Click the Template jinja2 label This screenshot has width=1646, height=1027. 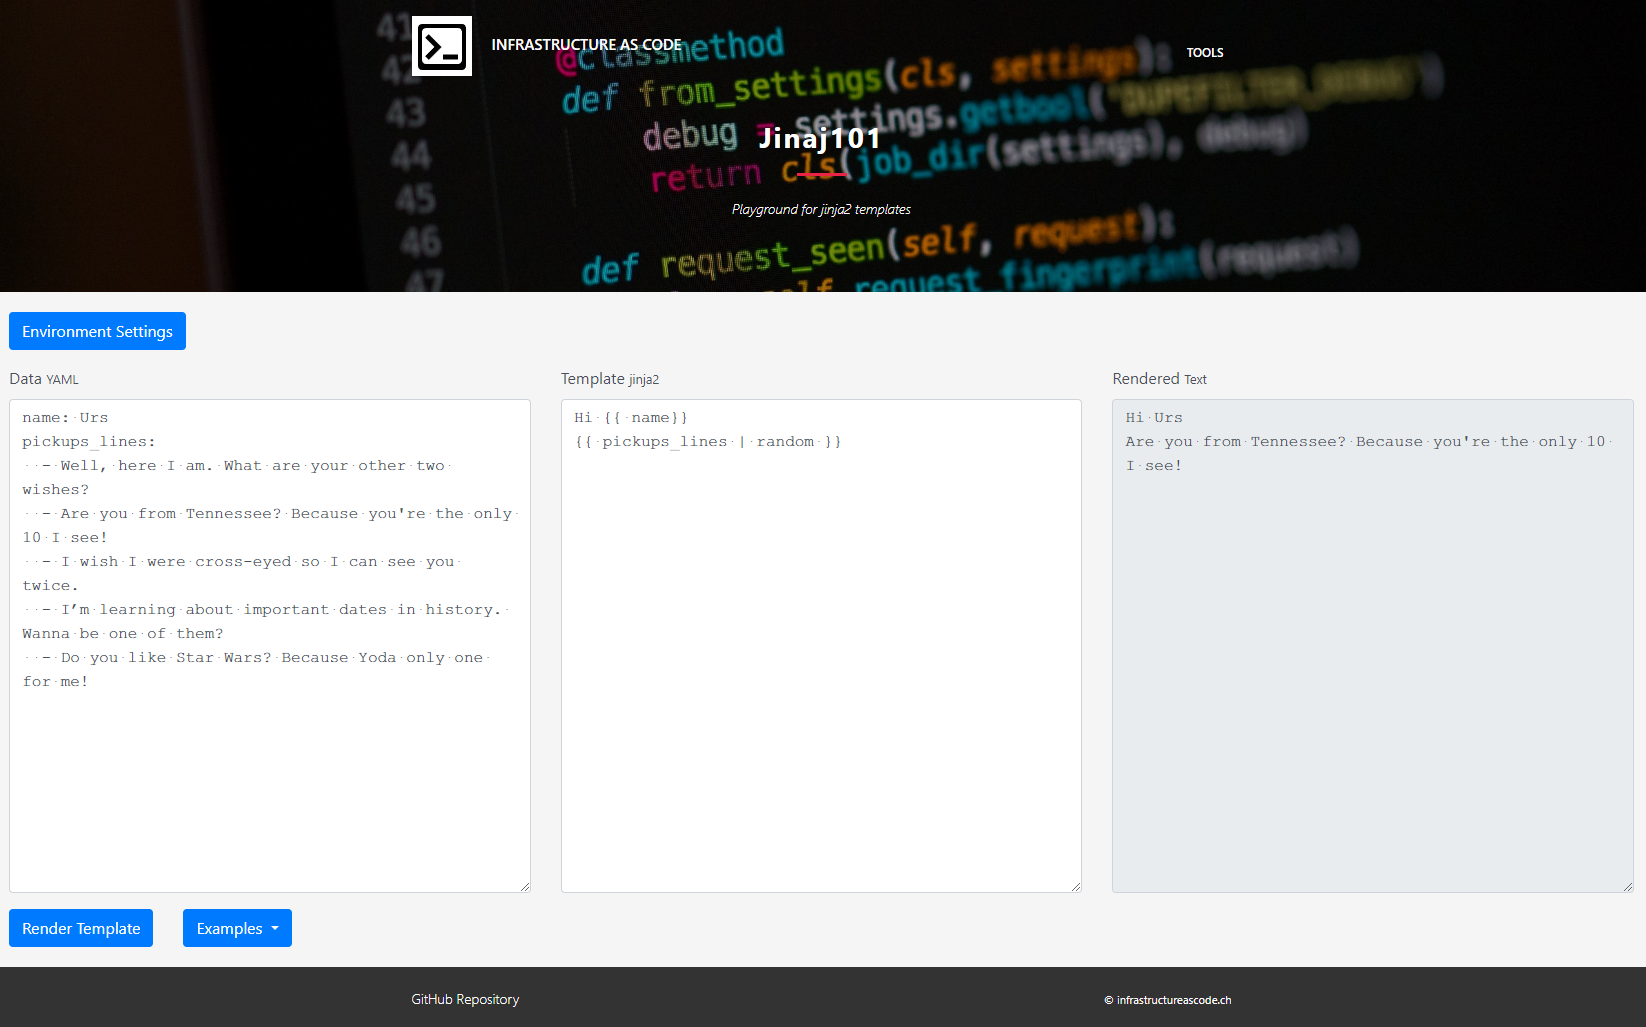pyautogui.click(x=609, y=380)
